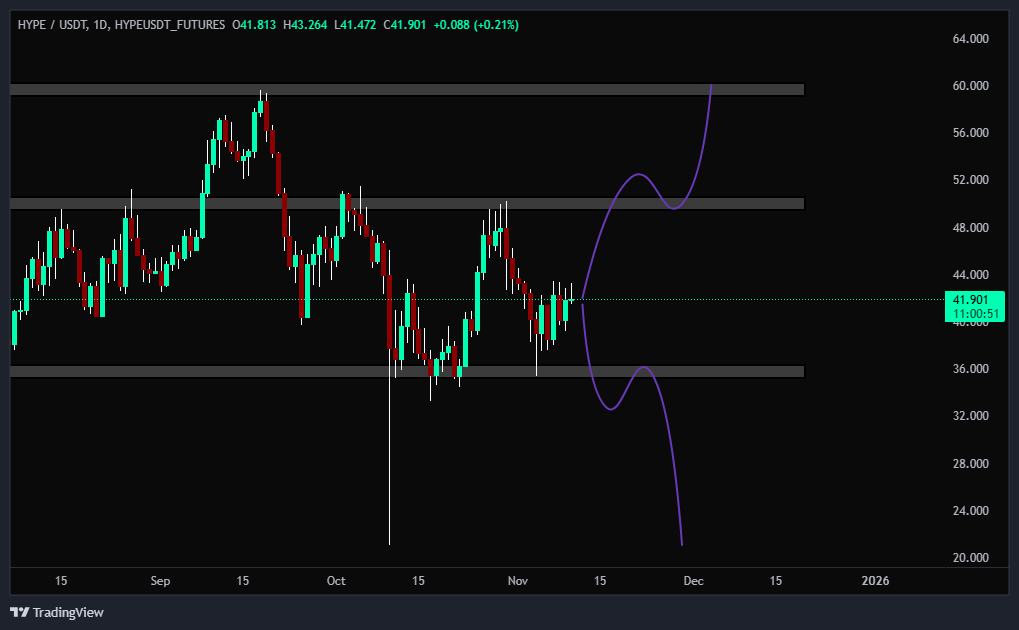The width and height of the screenshot is (1019, 630).
Task: Select the gray resistance zone near 60.000
Action: click(400, 90)
